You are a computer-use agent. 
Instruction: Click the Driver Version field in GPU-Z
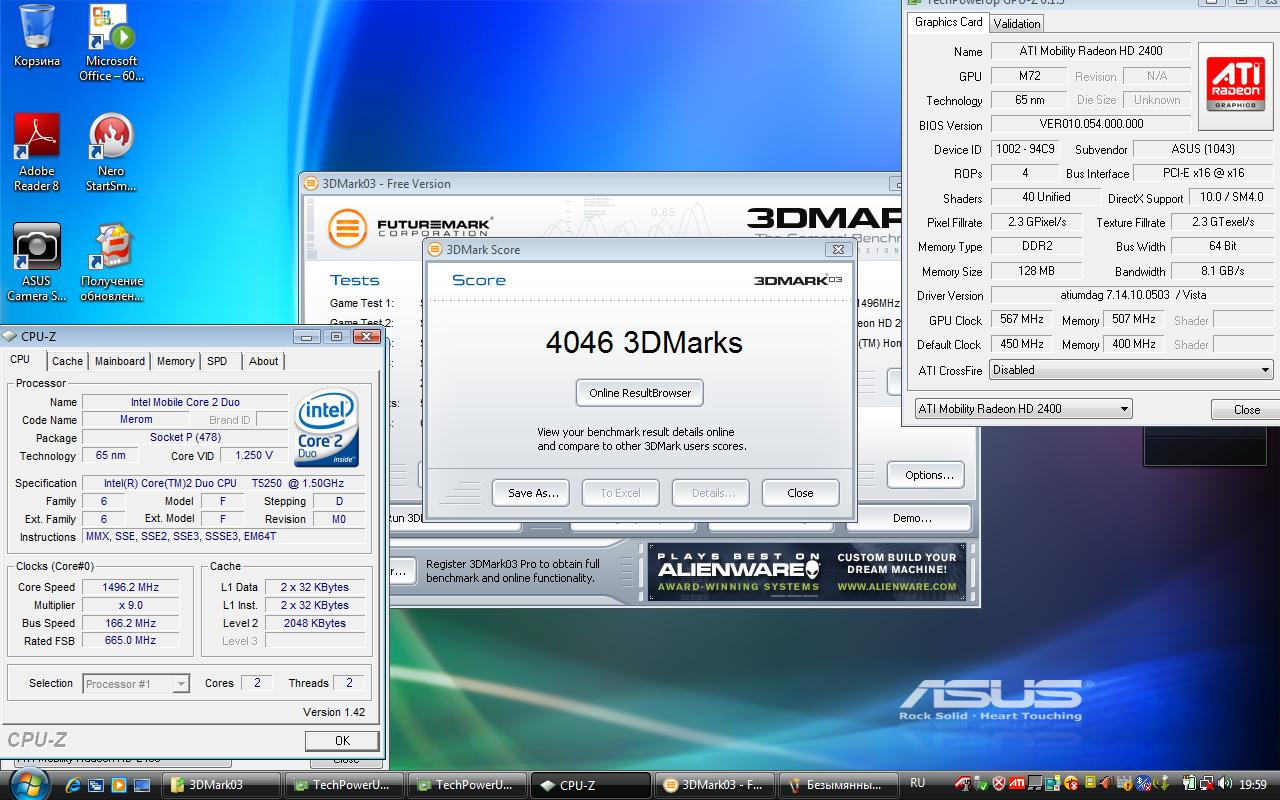(x=1132, y=295)
